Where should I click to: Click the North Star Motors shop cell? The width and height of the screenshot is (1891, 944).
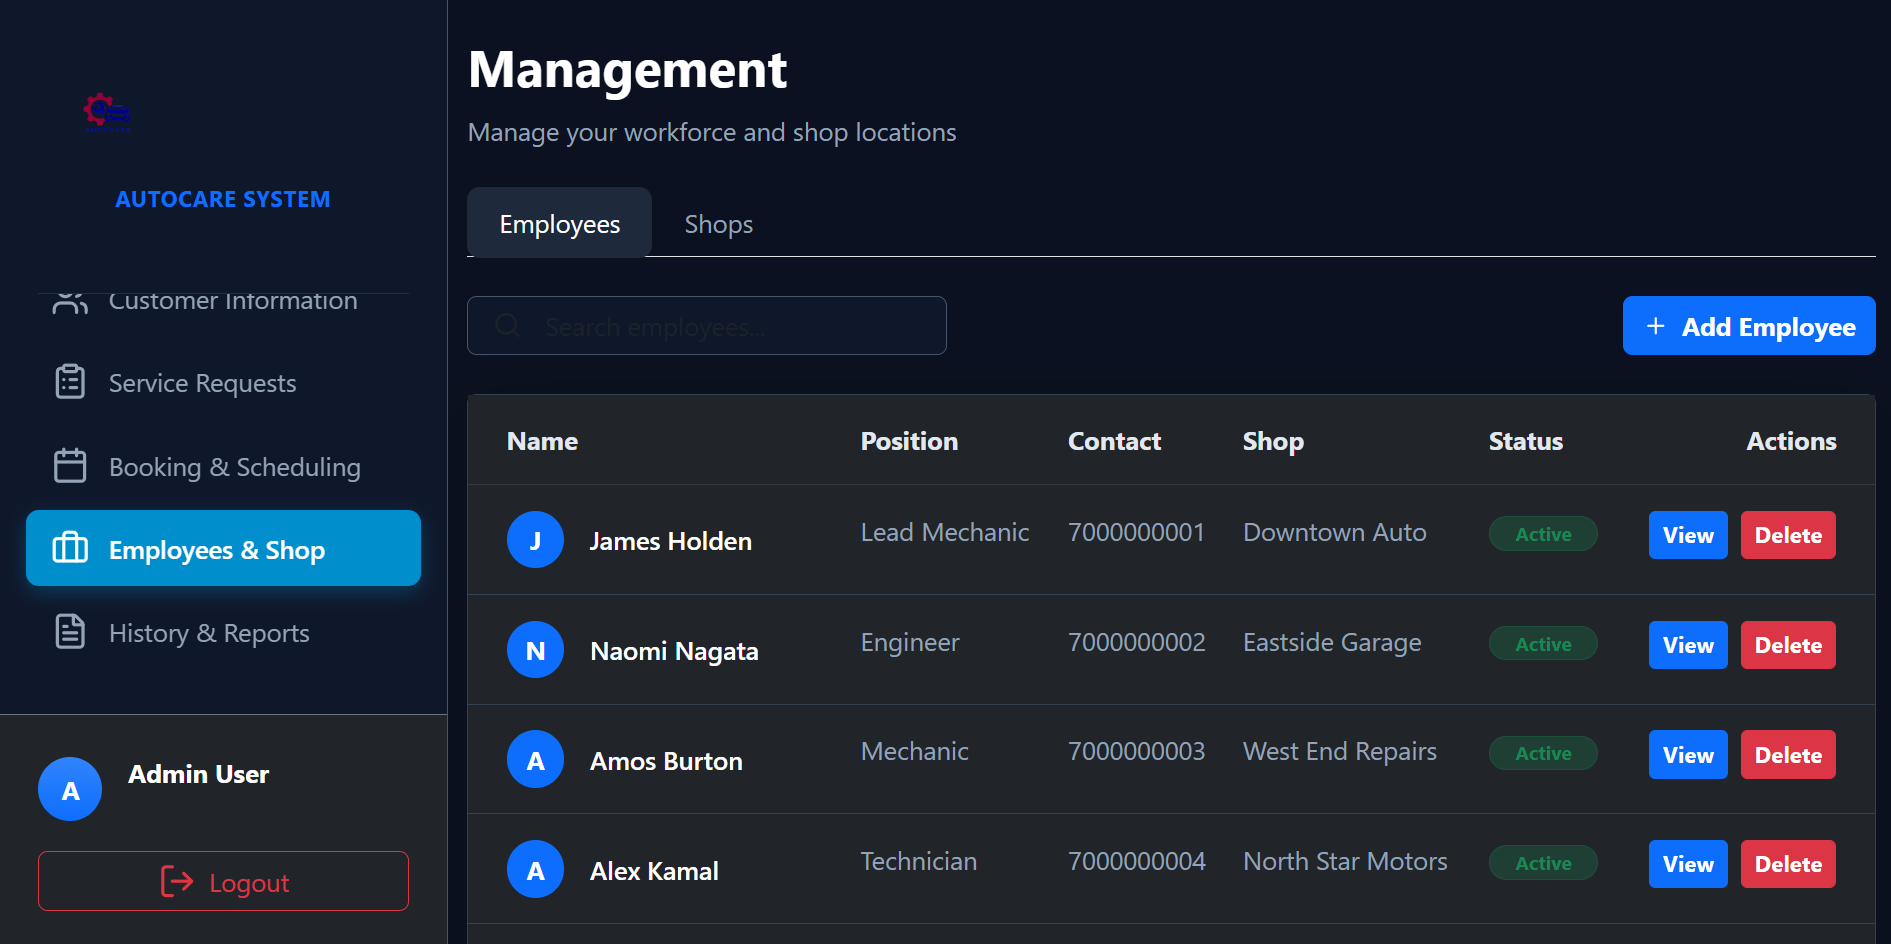click(1345, 861)
